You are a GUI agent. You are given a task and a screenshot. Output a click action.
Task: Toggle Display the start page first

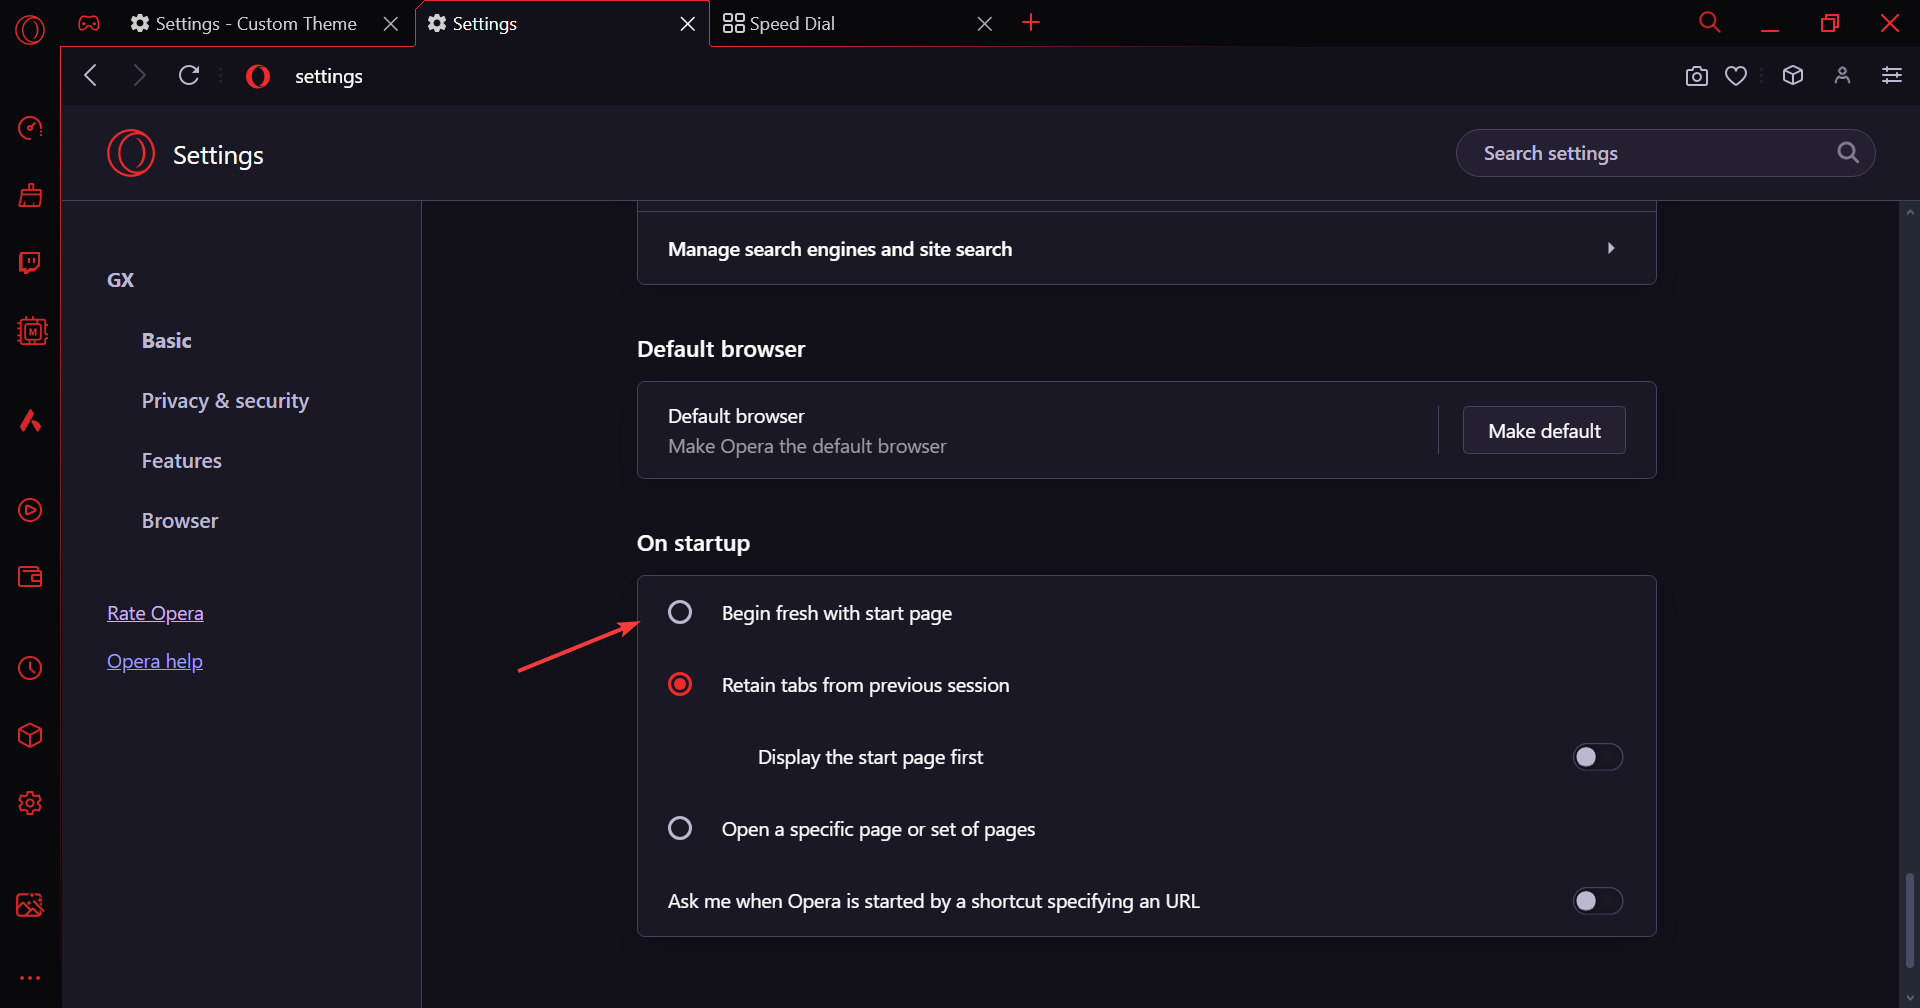tap(1597, 757)
